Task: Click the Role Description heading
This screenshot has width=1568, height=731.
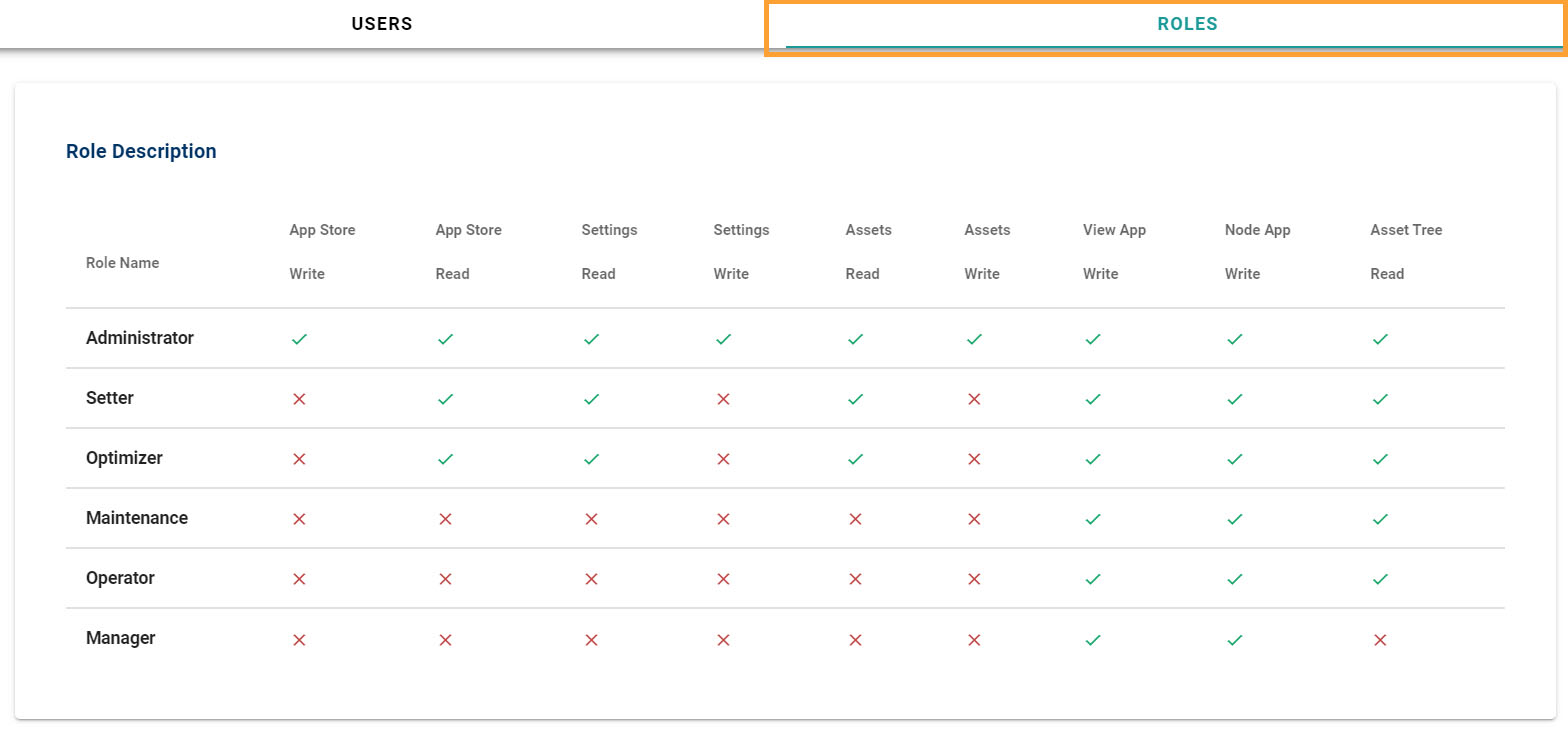Action: click(141, 151)
